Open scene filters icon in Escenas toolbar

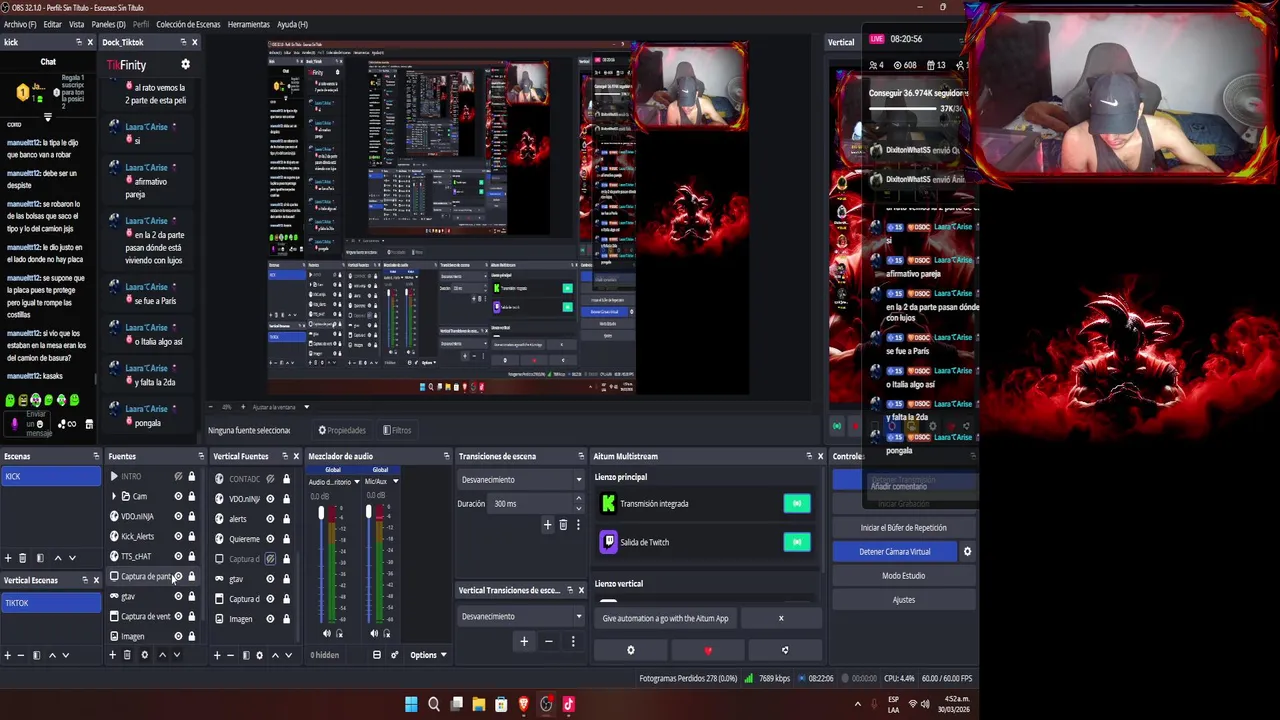[x=40, y=558]
